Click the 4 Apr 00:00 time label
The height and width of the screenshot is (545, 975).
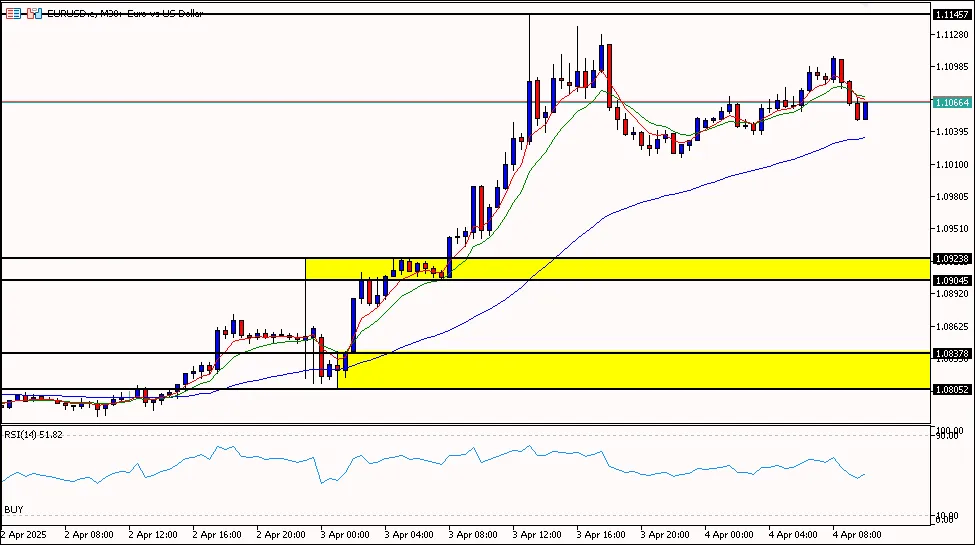[x=729, y=534]
